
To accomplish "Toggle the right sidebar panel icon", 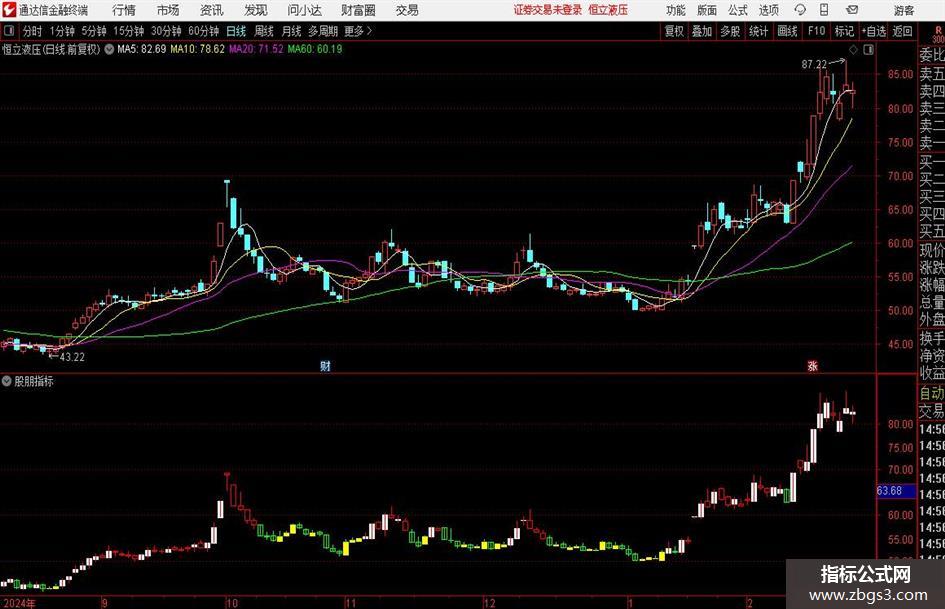I will pyautogui.click(x=868, y=50).
